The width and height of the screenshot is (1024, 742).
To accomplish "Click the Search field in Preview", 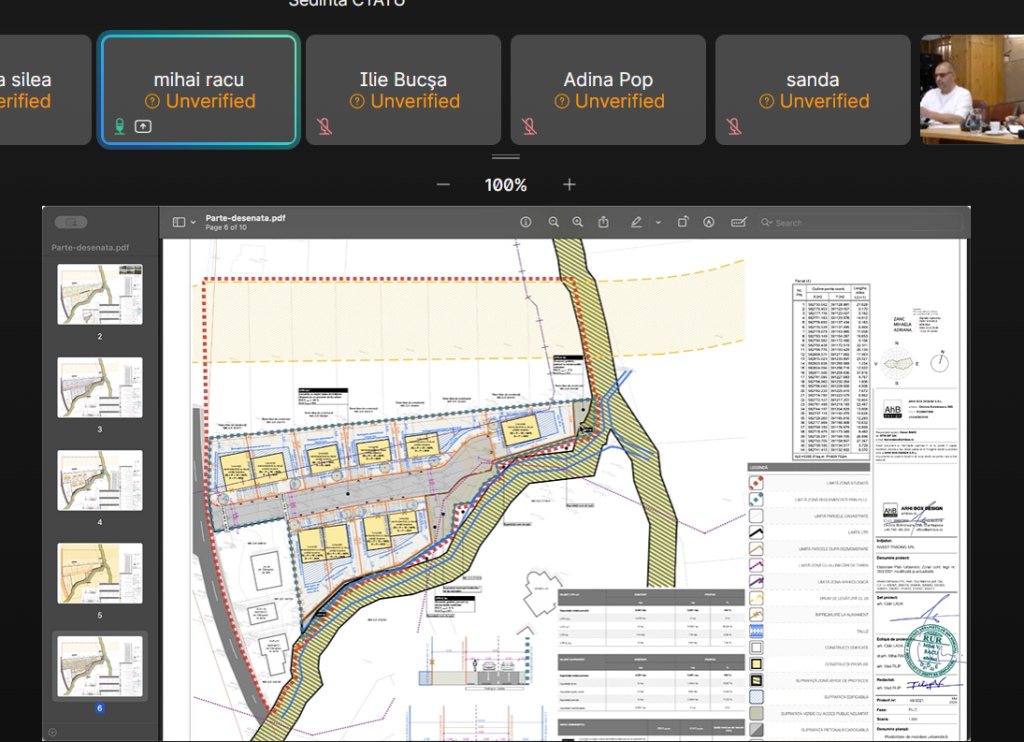I will pyautogui.click(x=860, y=223).
